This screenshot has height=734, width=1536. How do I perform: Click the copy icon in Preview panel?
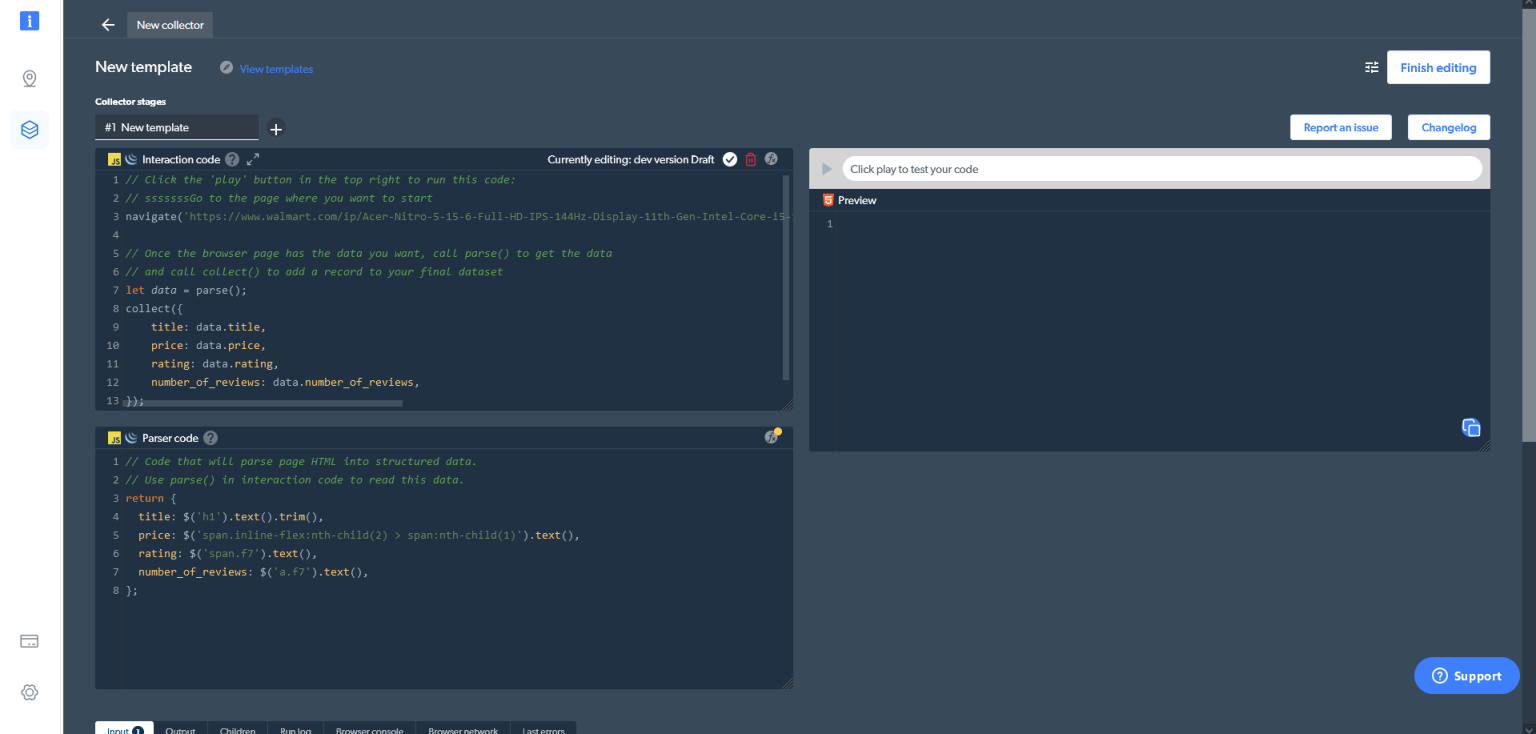(x=1471, y=427)
